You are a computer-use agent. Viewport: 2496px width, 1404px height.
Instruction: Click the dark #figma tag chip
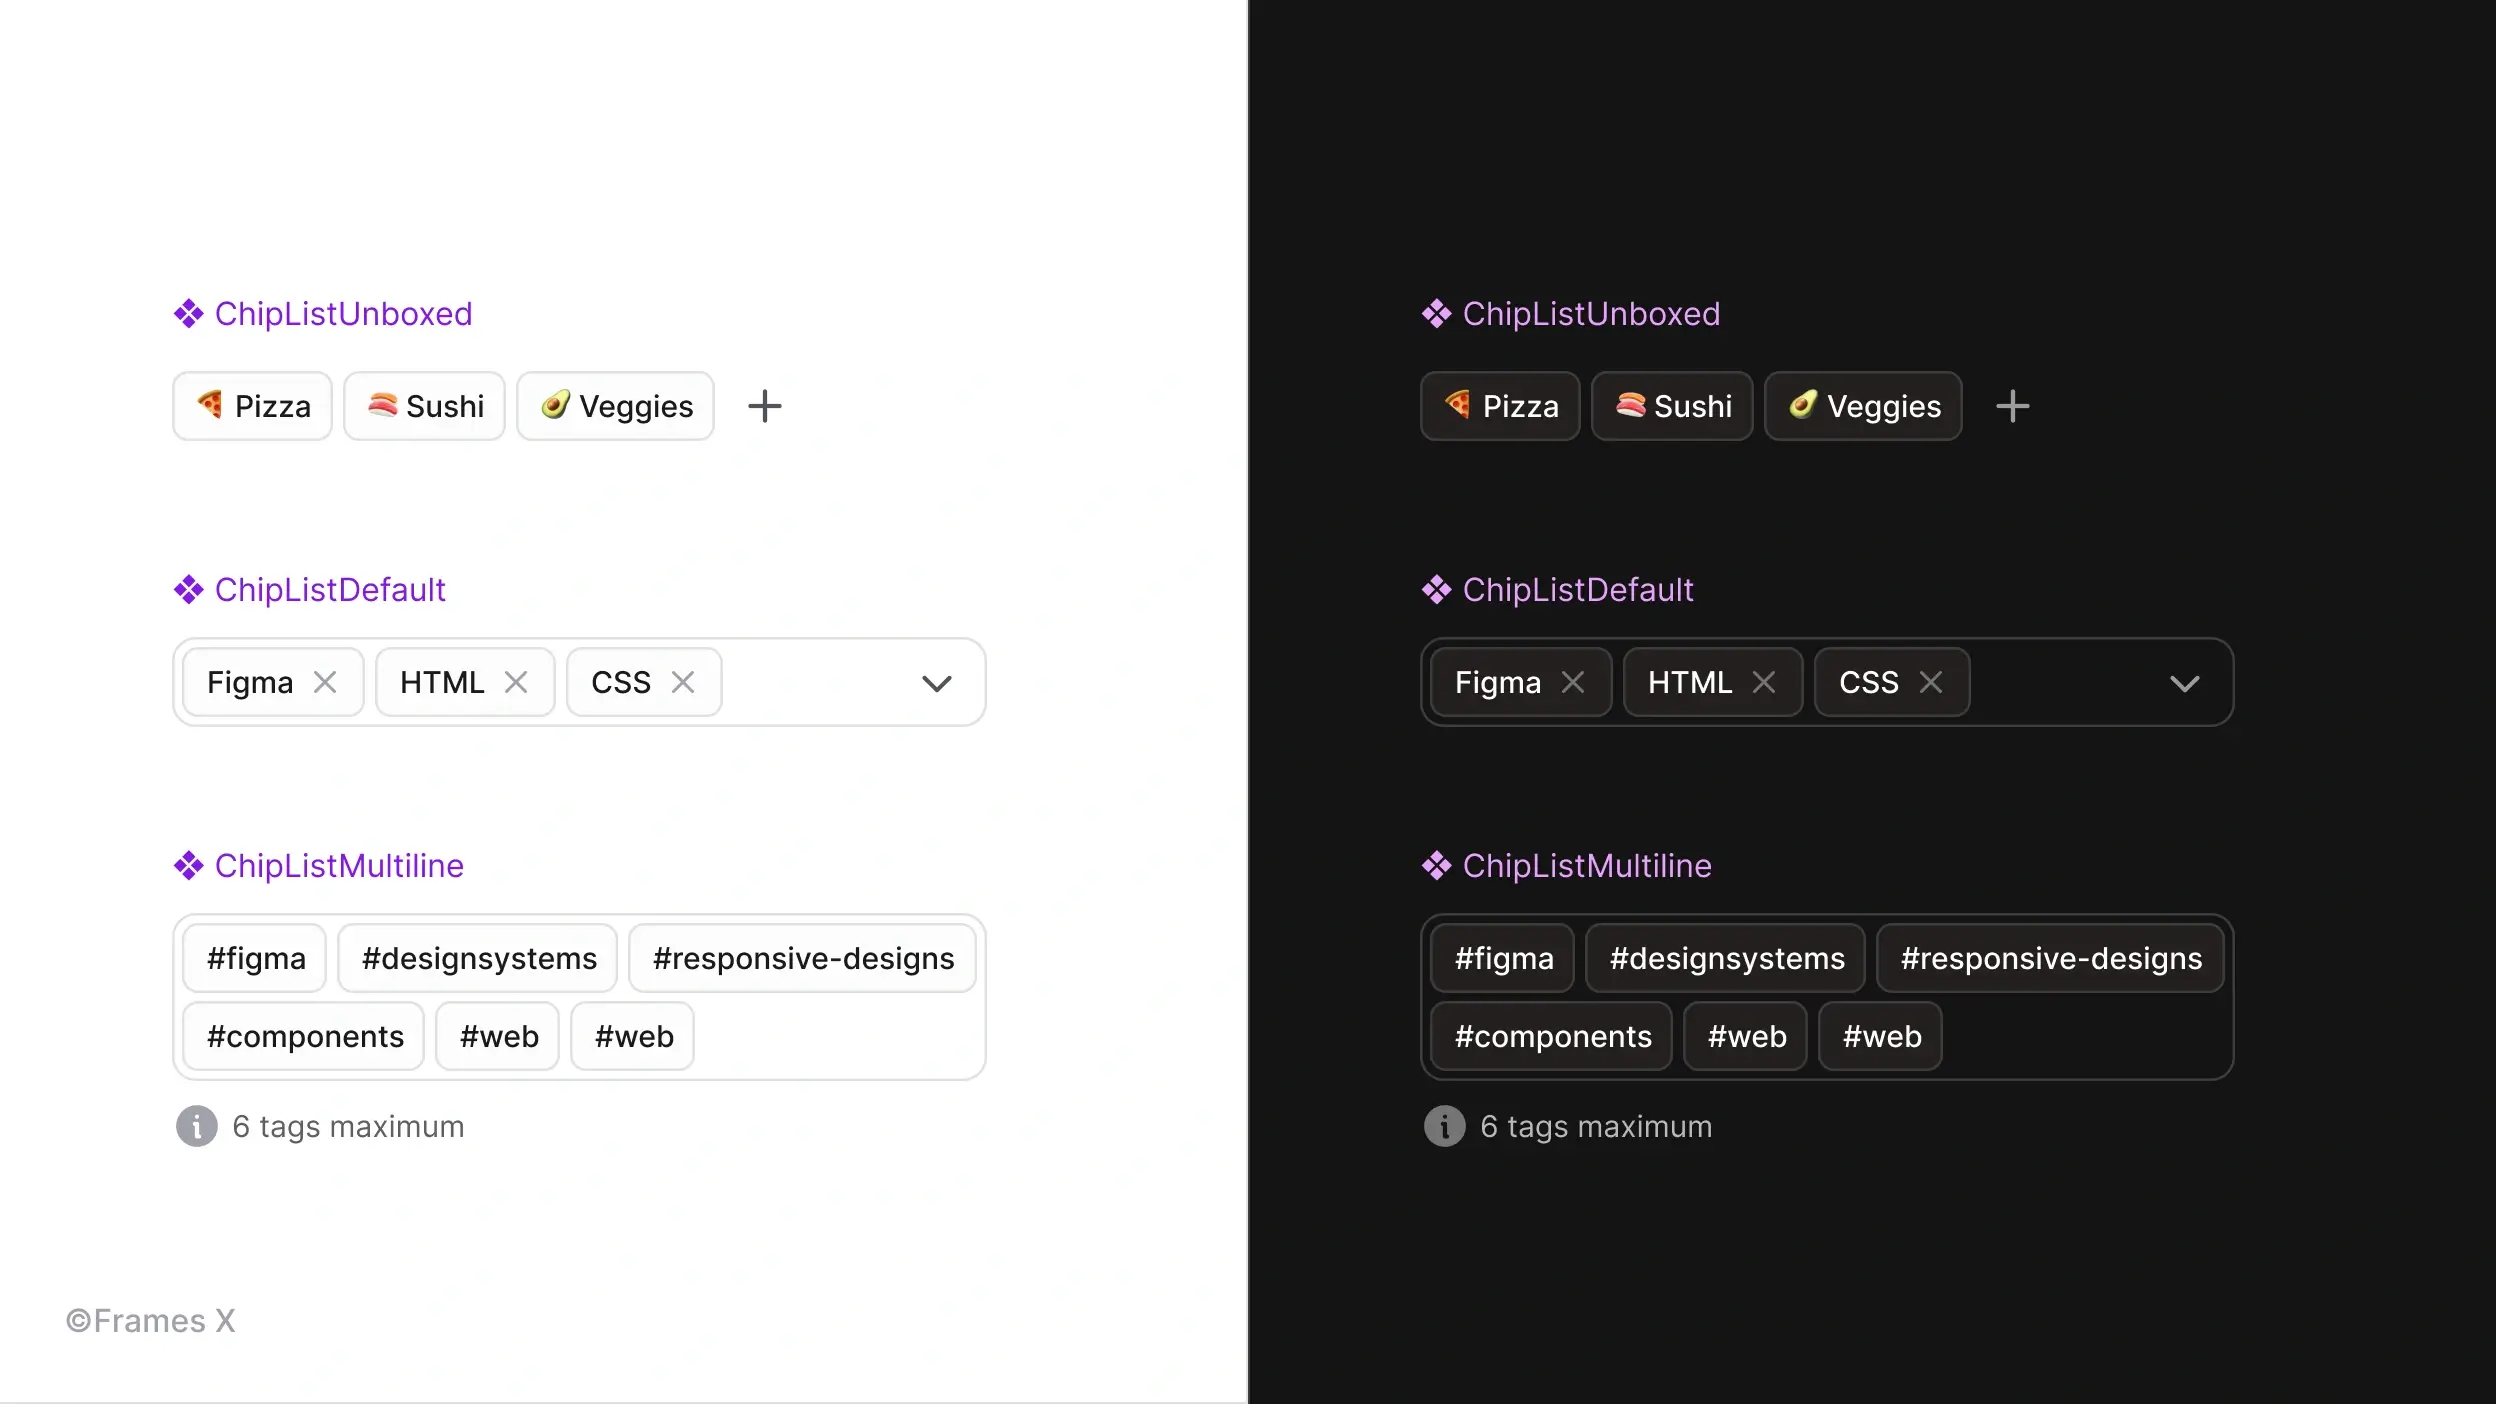(1503, 958)
